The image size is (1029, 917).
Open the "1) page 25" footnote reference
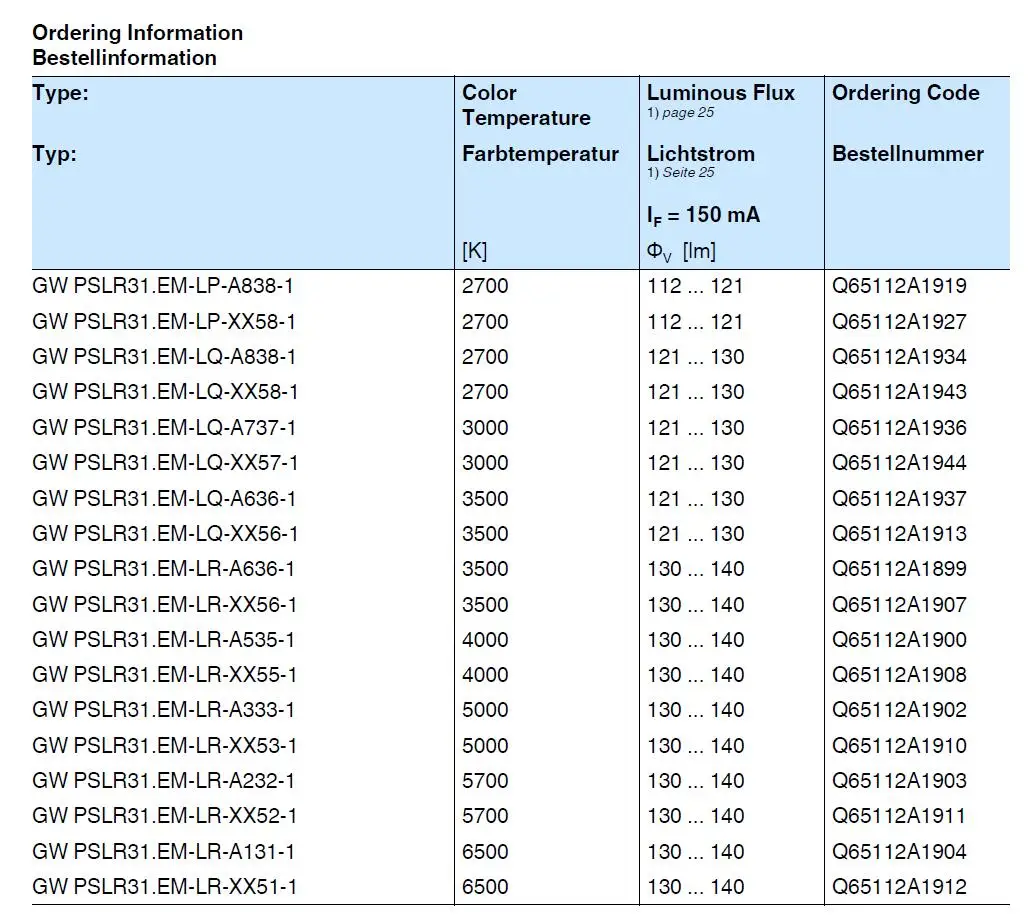(680, 113)
